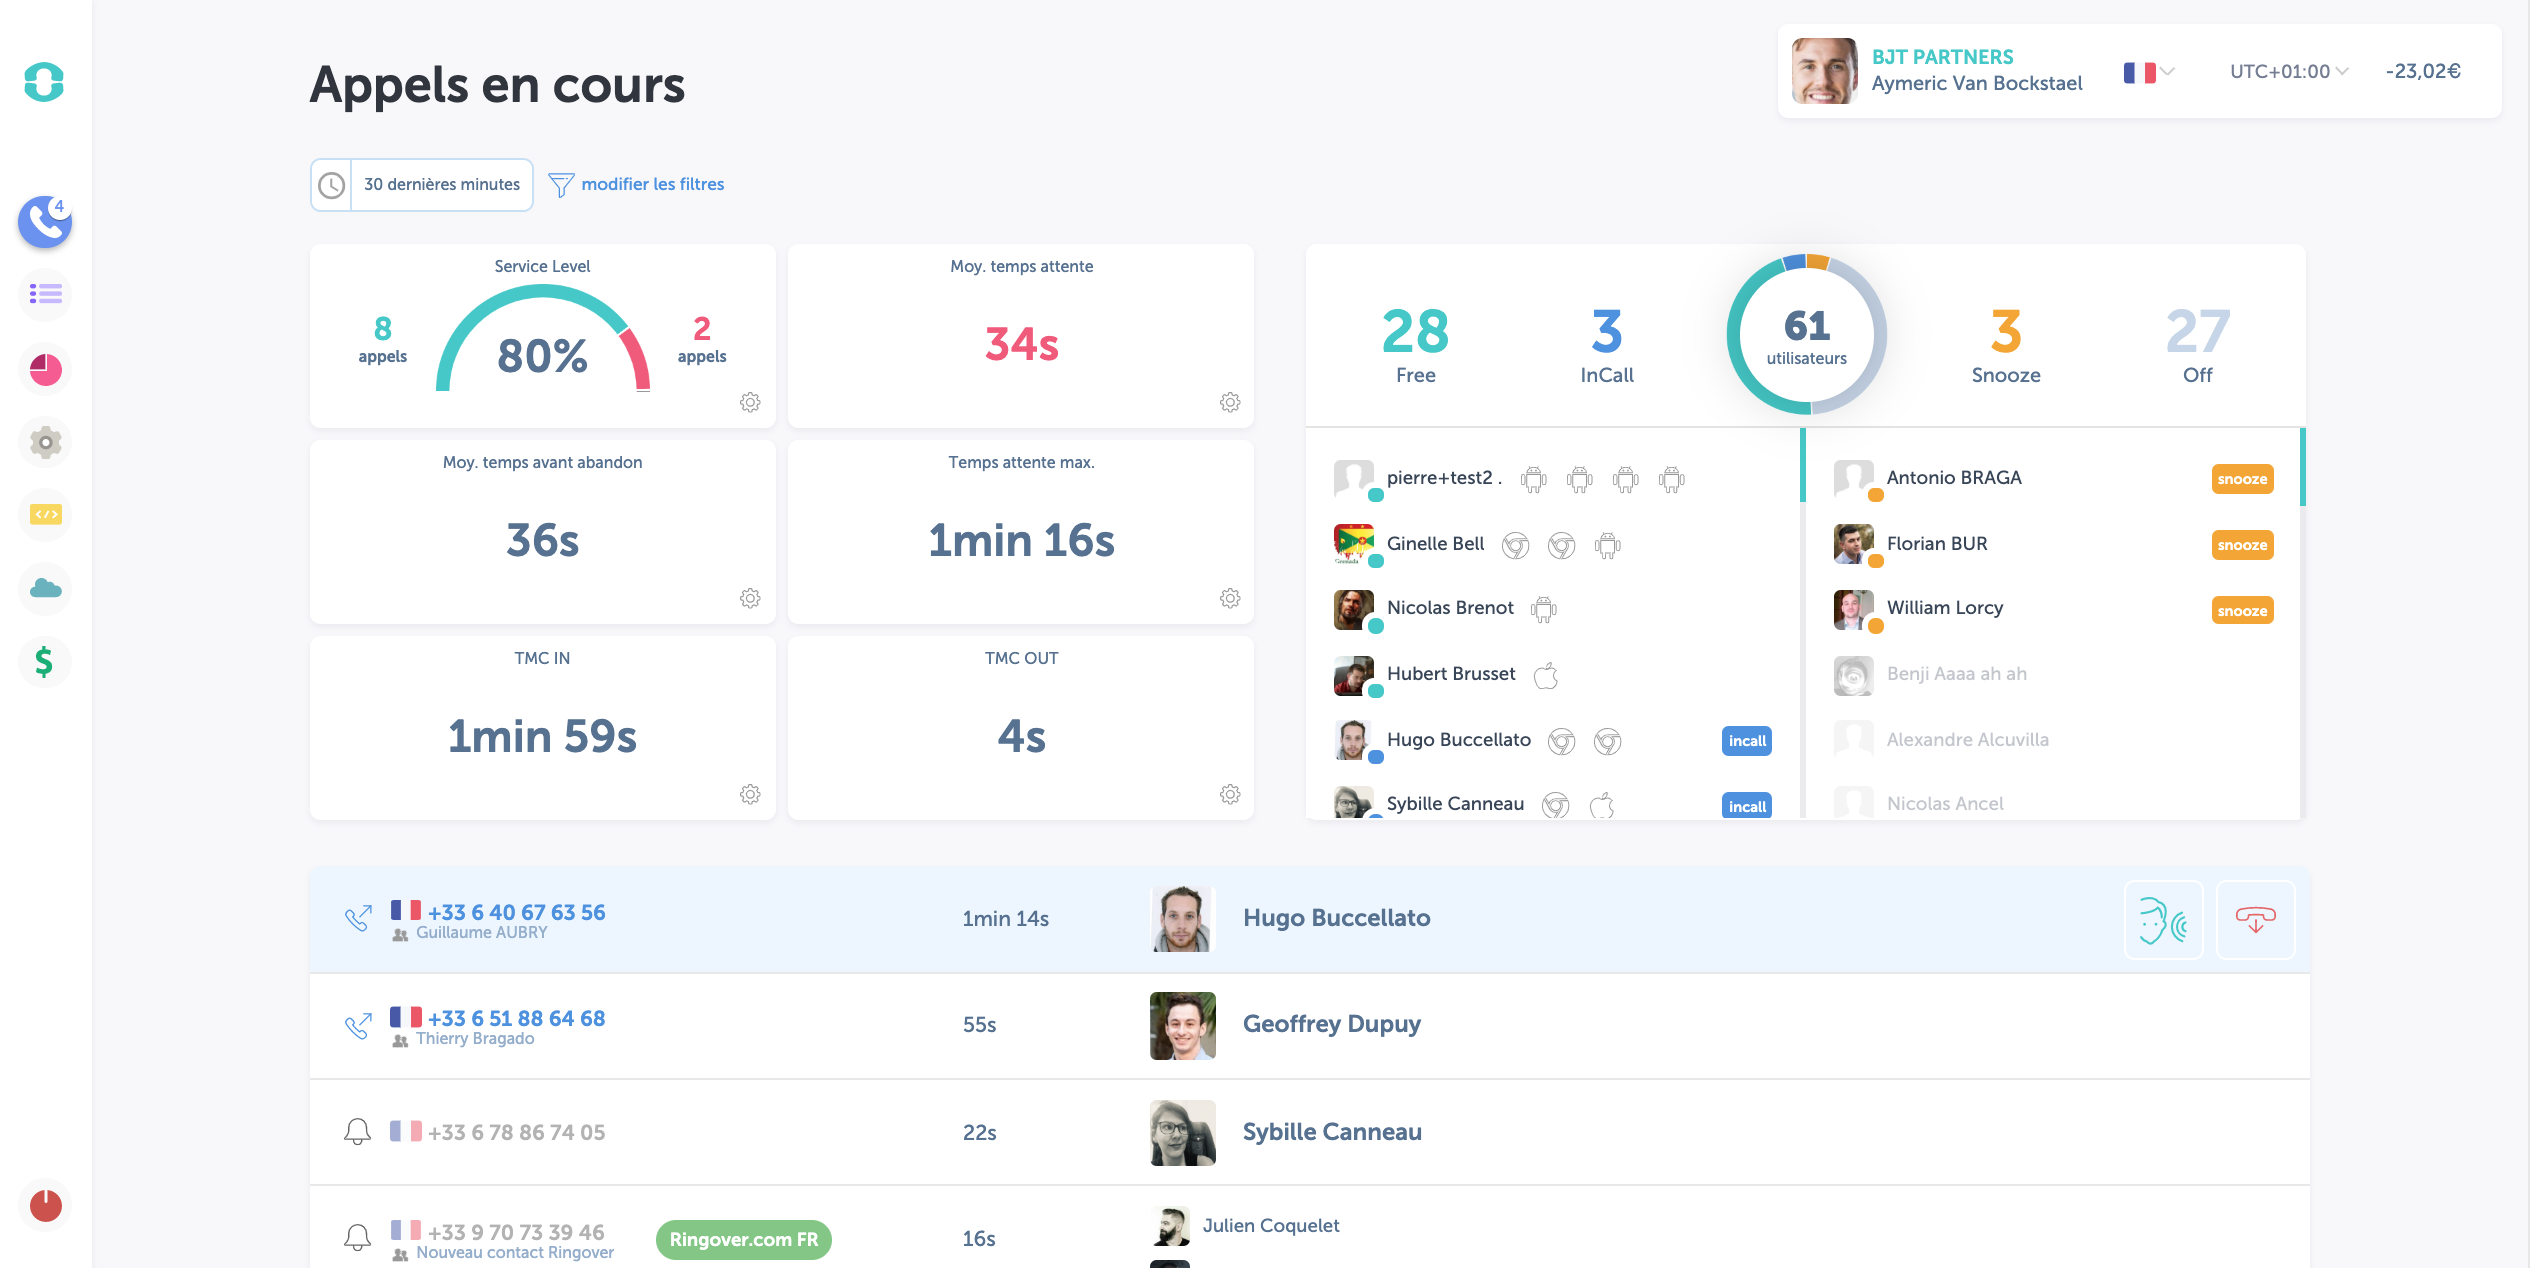Click the 61 utilisateurs donut chart

pos(1806,335)
